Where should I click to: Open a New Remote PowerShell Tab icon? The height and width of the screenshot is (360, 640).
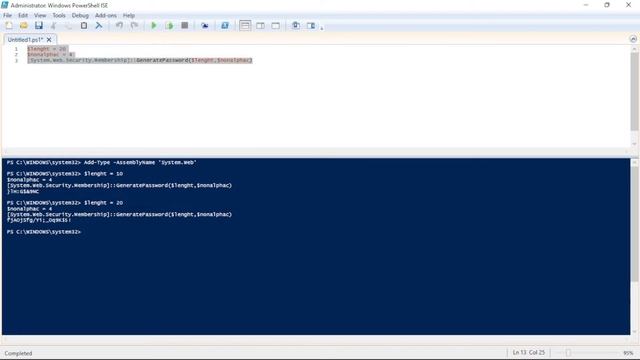[205, 26]
